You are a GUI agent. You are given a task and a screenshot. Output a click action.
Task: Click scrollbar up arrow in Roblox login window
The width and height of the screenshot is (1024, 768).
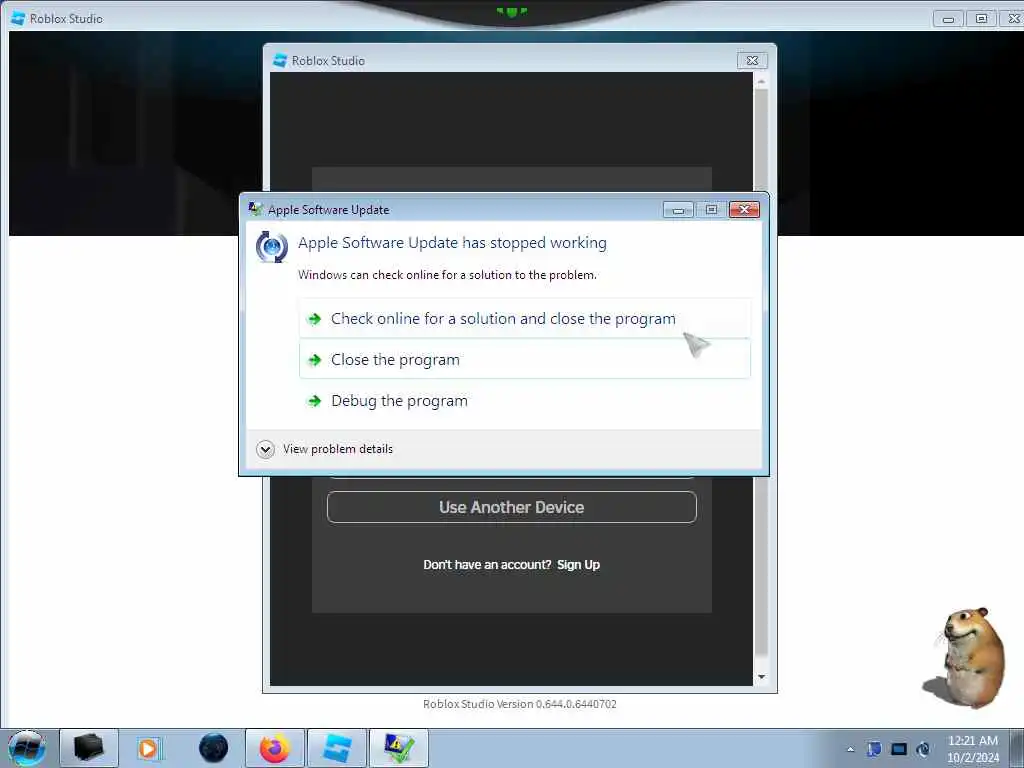[x=761, y=82]
